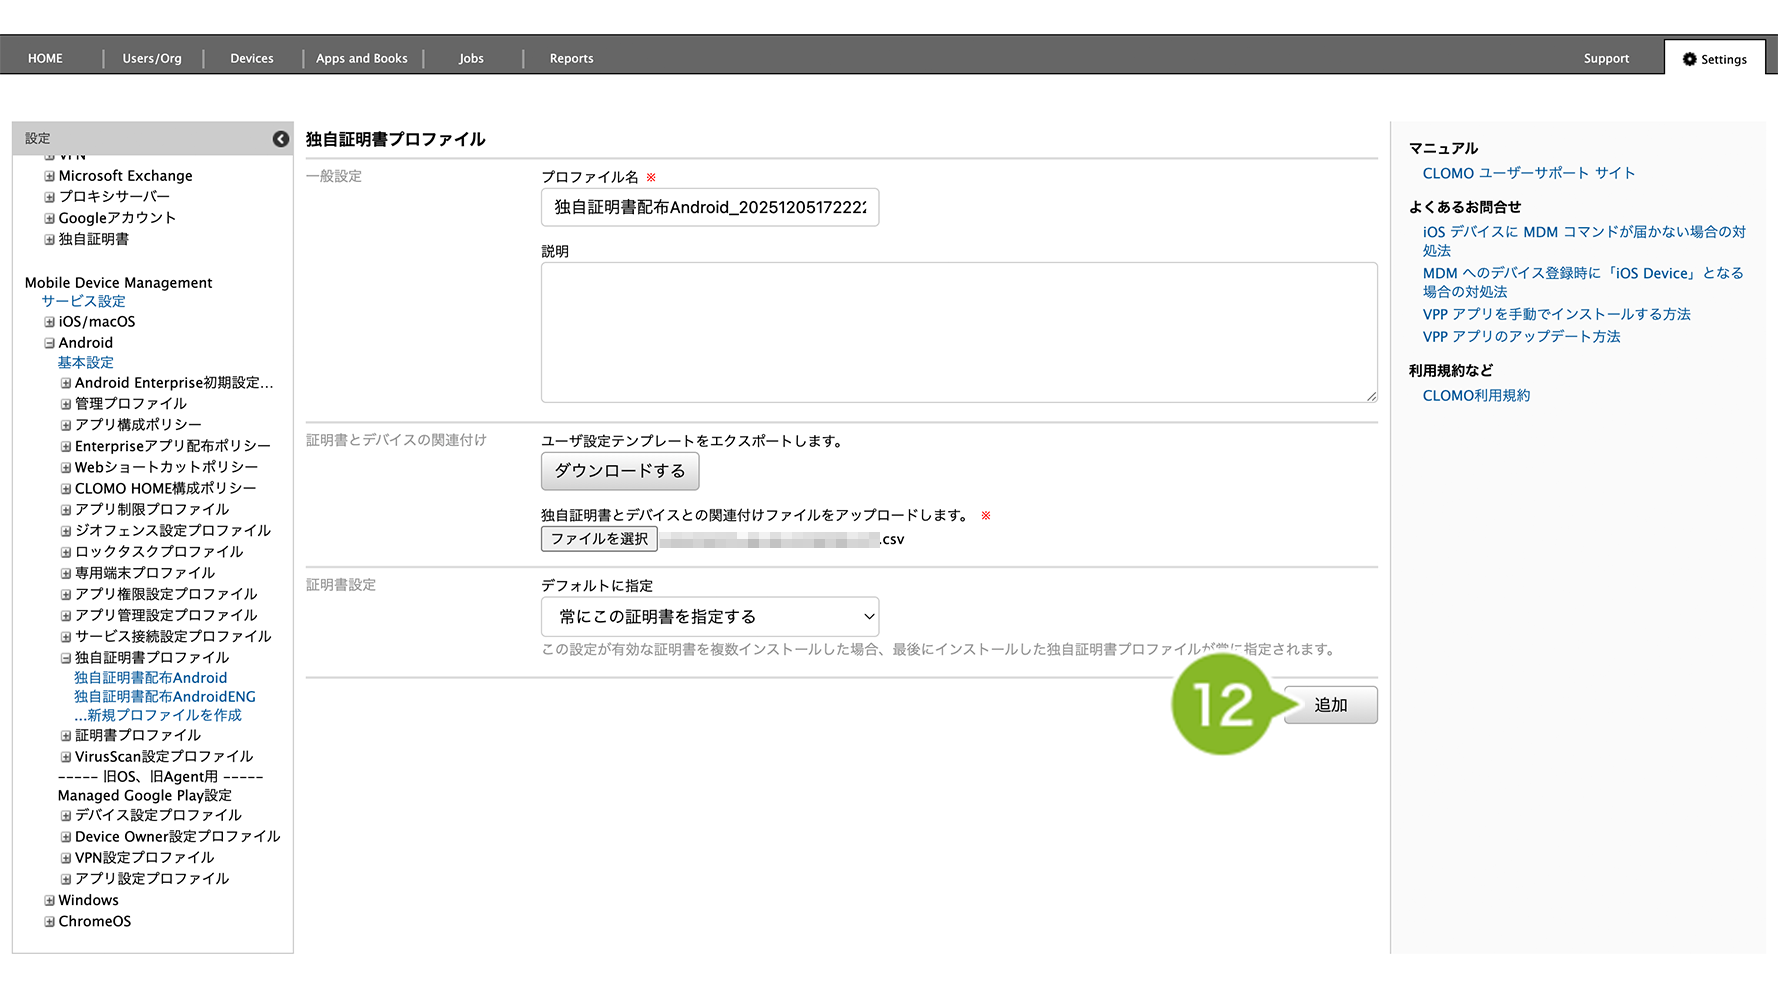Open Settings via the gear icon
The width and height of the screenshot is (1778, 1000).
point(1690,59)
